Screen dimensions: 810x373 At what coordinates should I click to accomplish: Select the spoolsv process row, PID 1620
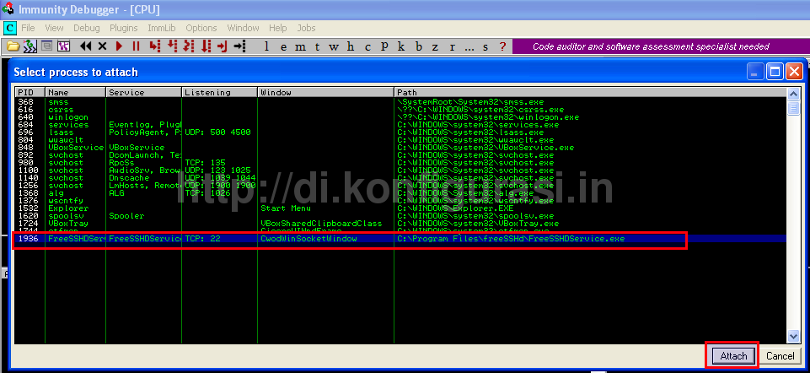click(400, 216)
